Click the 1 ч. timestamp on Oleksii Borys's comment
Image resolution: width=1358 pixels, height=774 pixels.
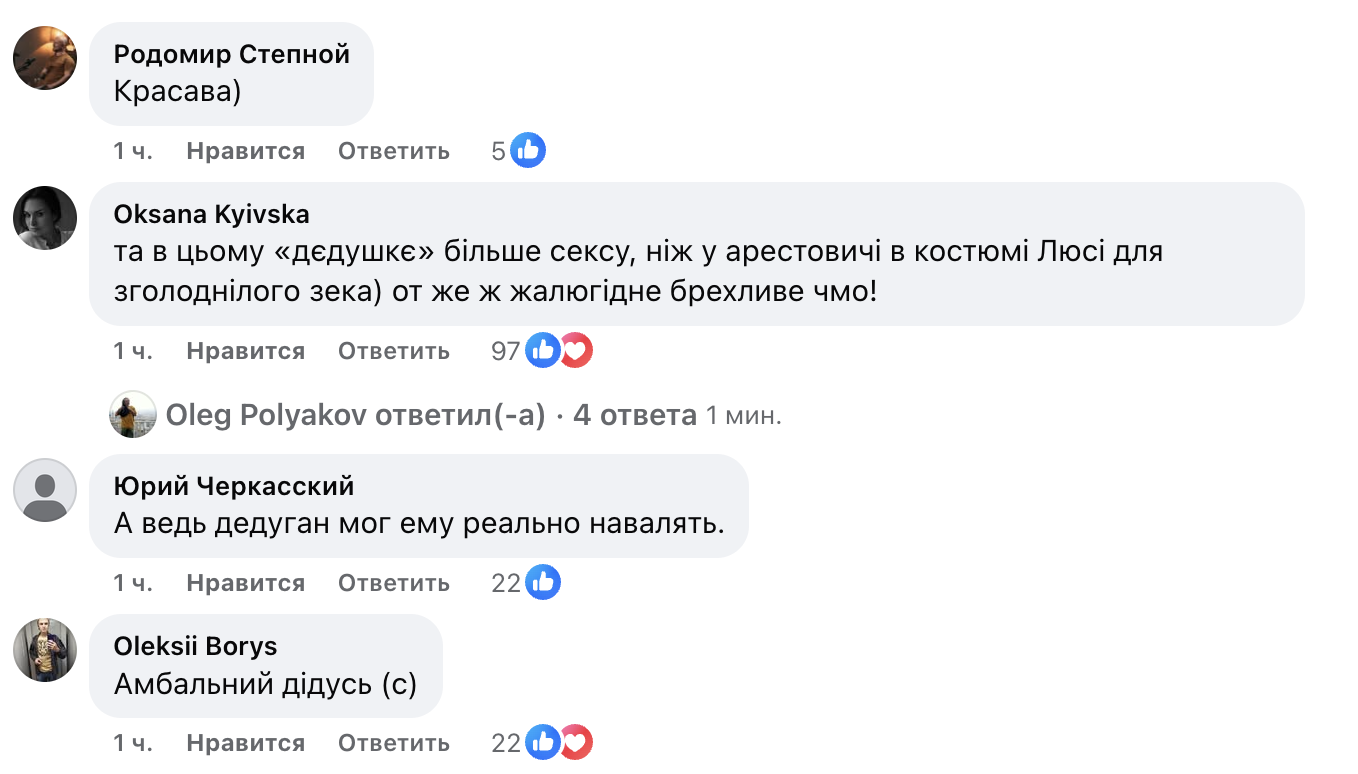[x=133, y=743]
